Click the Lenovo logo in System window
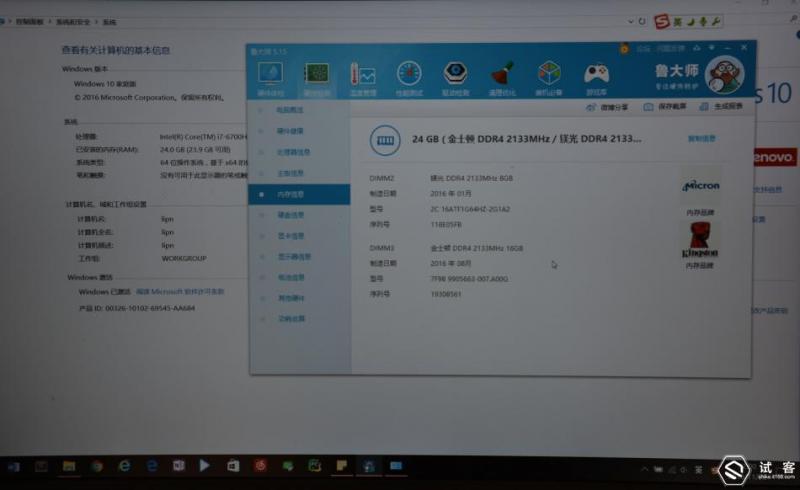 click(774, 158)
